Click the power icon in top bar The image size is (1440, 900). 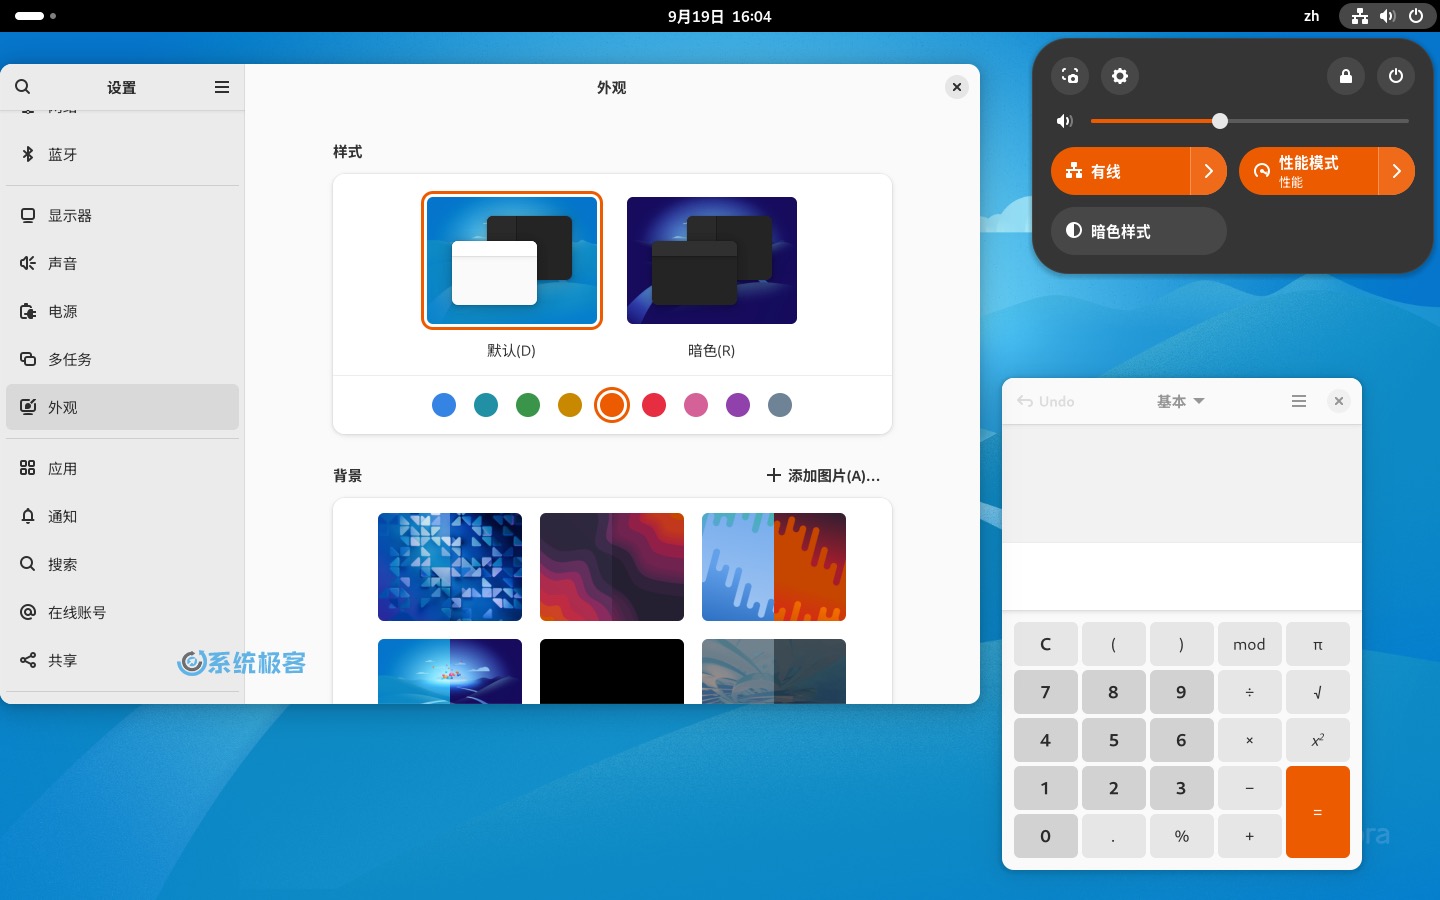(1416, 16)
